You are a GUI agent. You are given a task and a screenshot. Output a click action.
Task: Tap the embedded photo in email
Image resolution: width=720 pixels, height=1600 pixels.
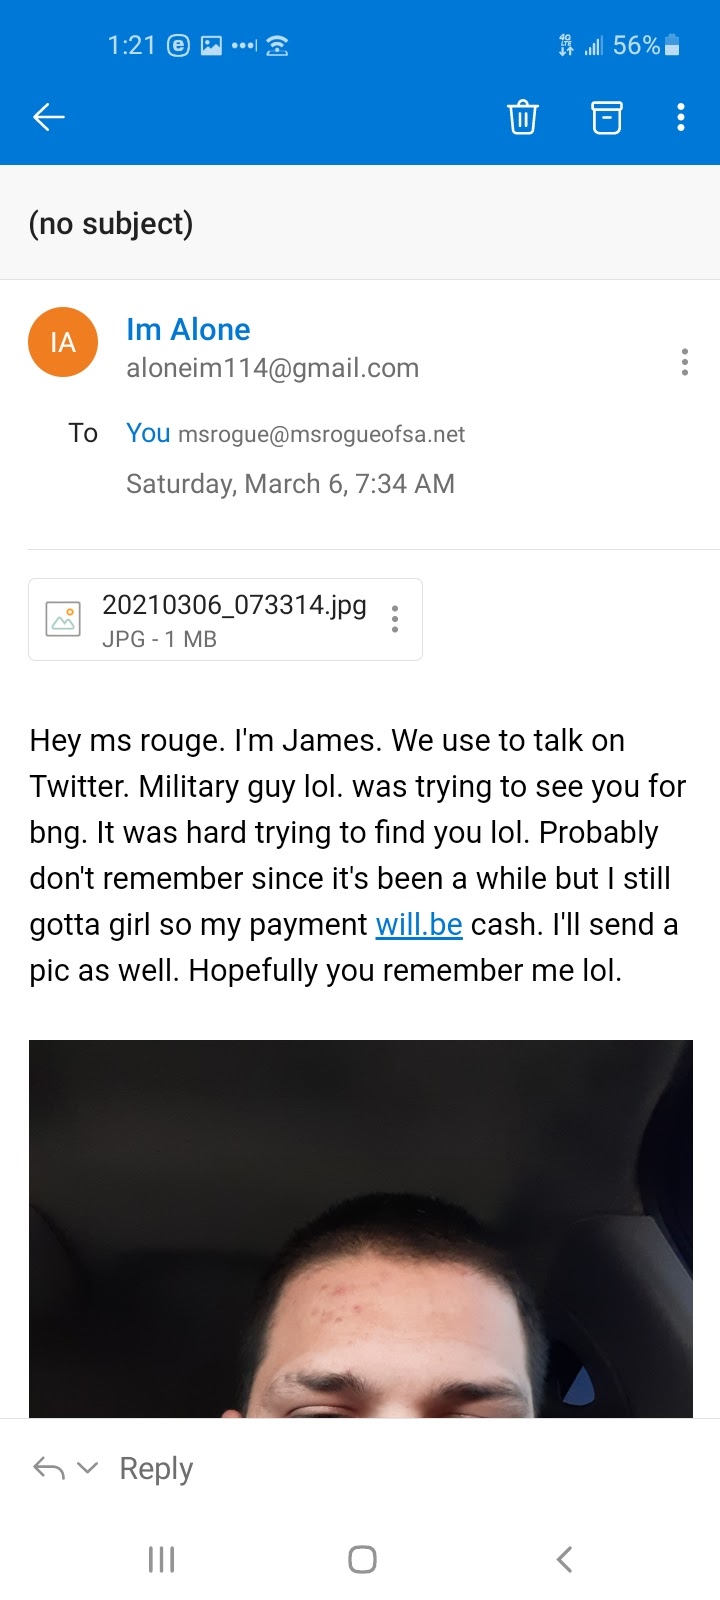pyautogui.click(x=360, y=1228)
